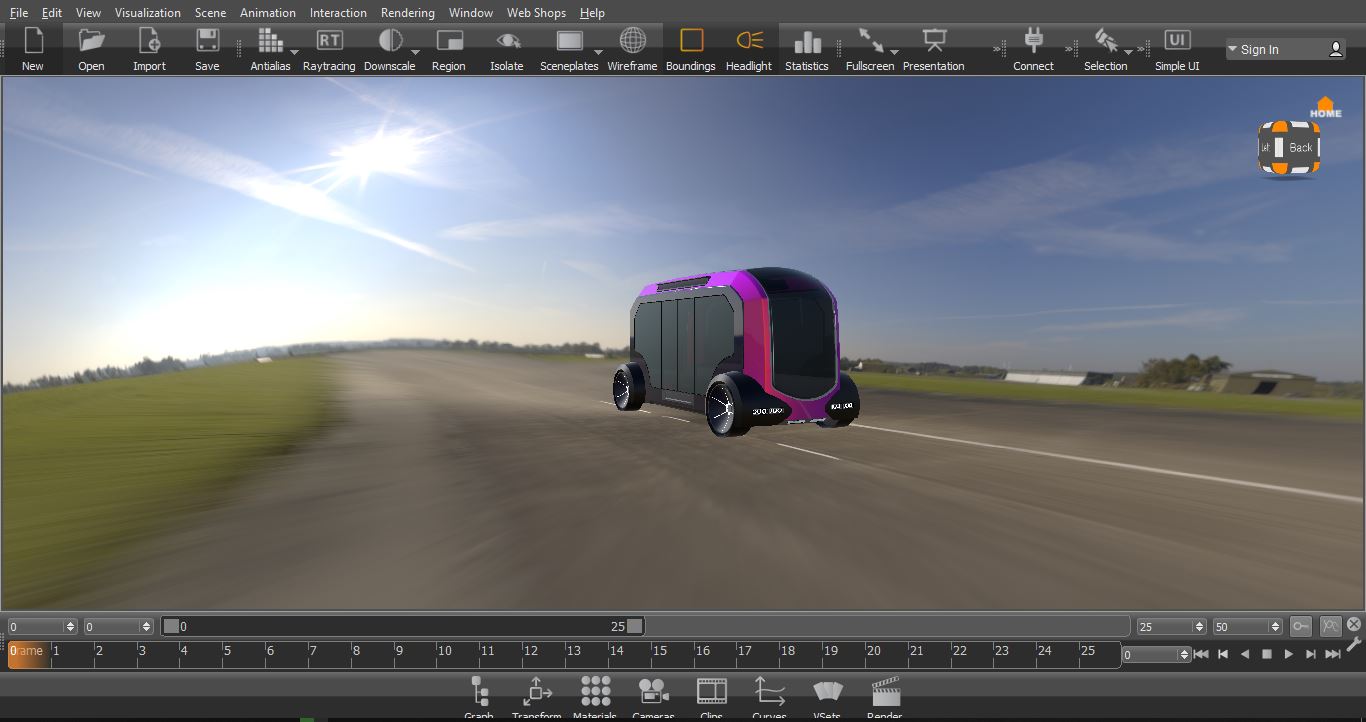This screenshot has height=722, width=1366.
Task: Click the Import file icon
Action: pyautogui.click(x=149, y=41)
